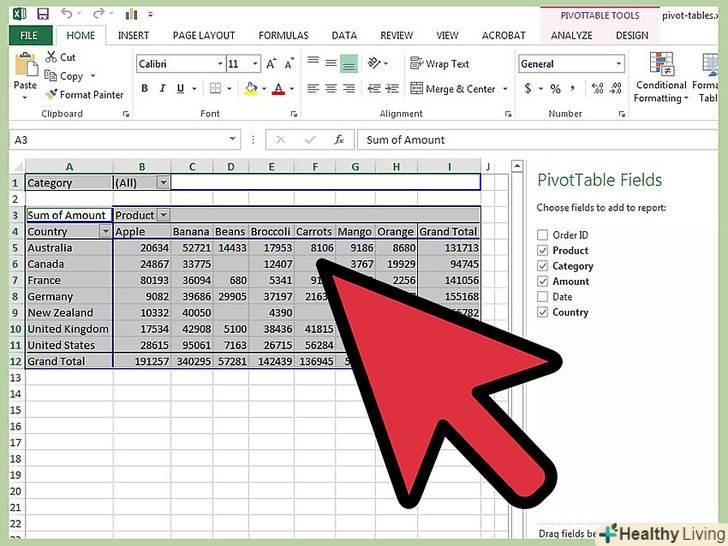Open the General number format dropdown
This screenshot has width=728, height=546.
[x=618, y=64]
